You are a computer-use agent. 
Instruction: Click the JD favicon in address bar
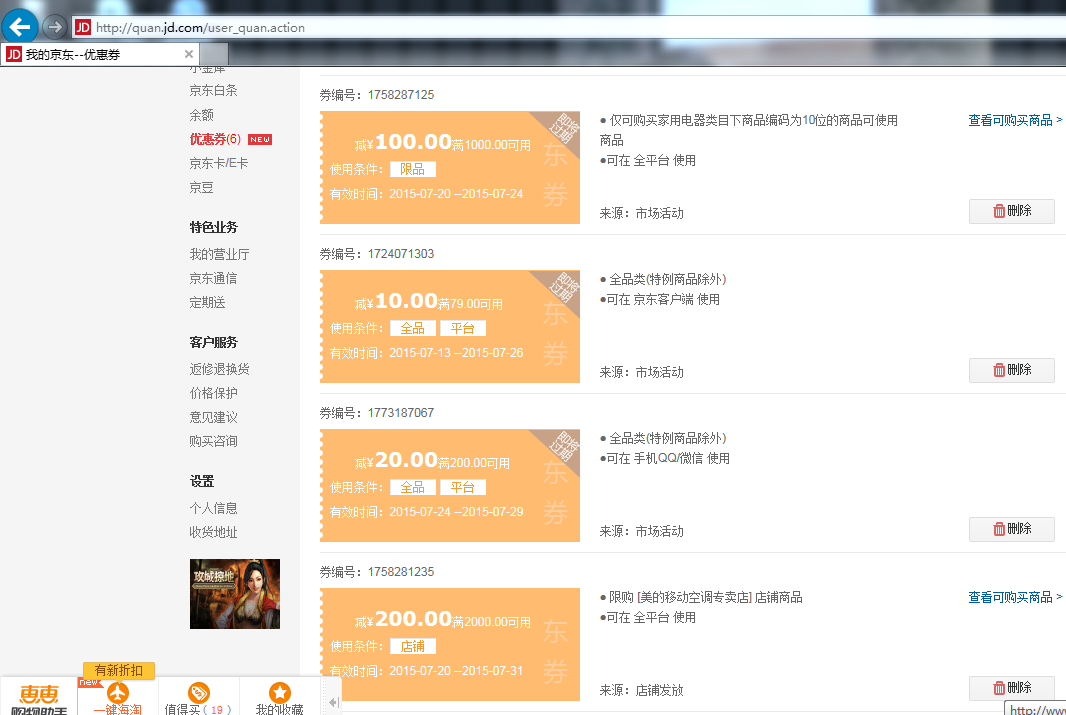83,27
